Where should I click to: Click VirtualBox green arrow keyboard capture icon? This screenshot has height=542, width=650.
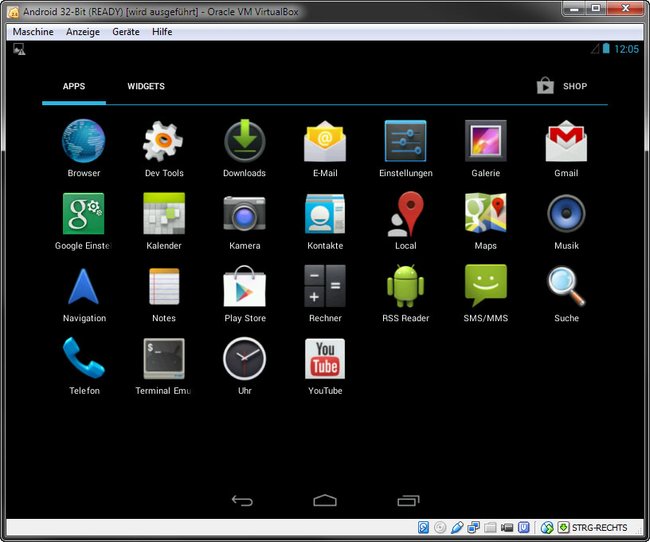563,527
